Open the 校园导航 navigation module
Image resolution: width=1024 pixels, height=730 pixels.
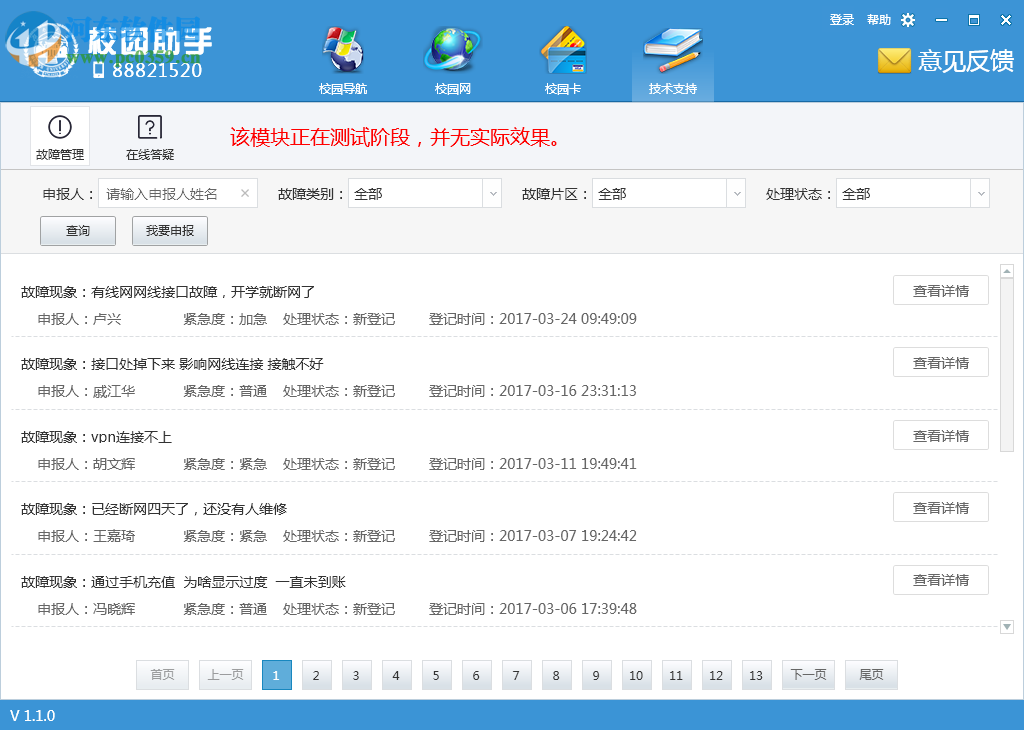344,57
